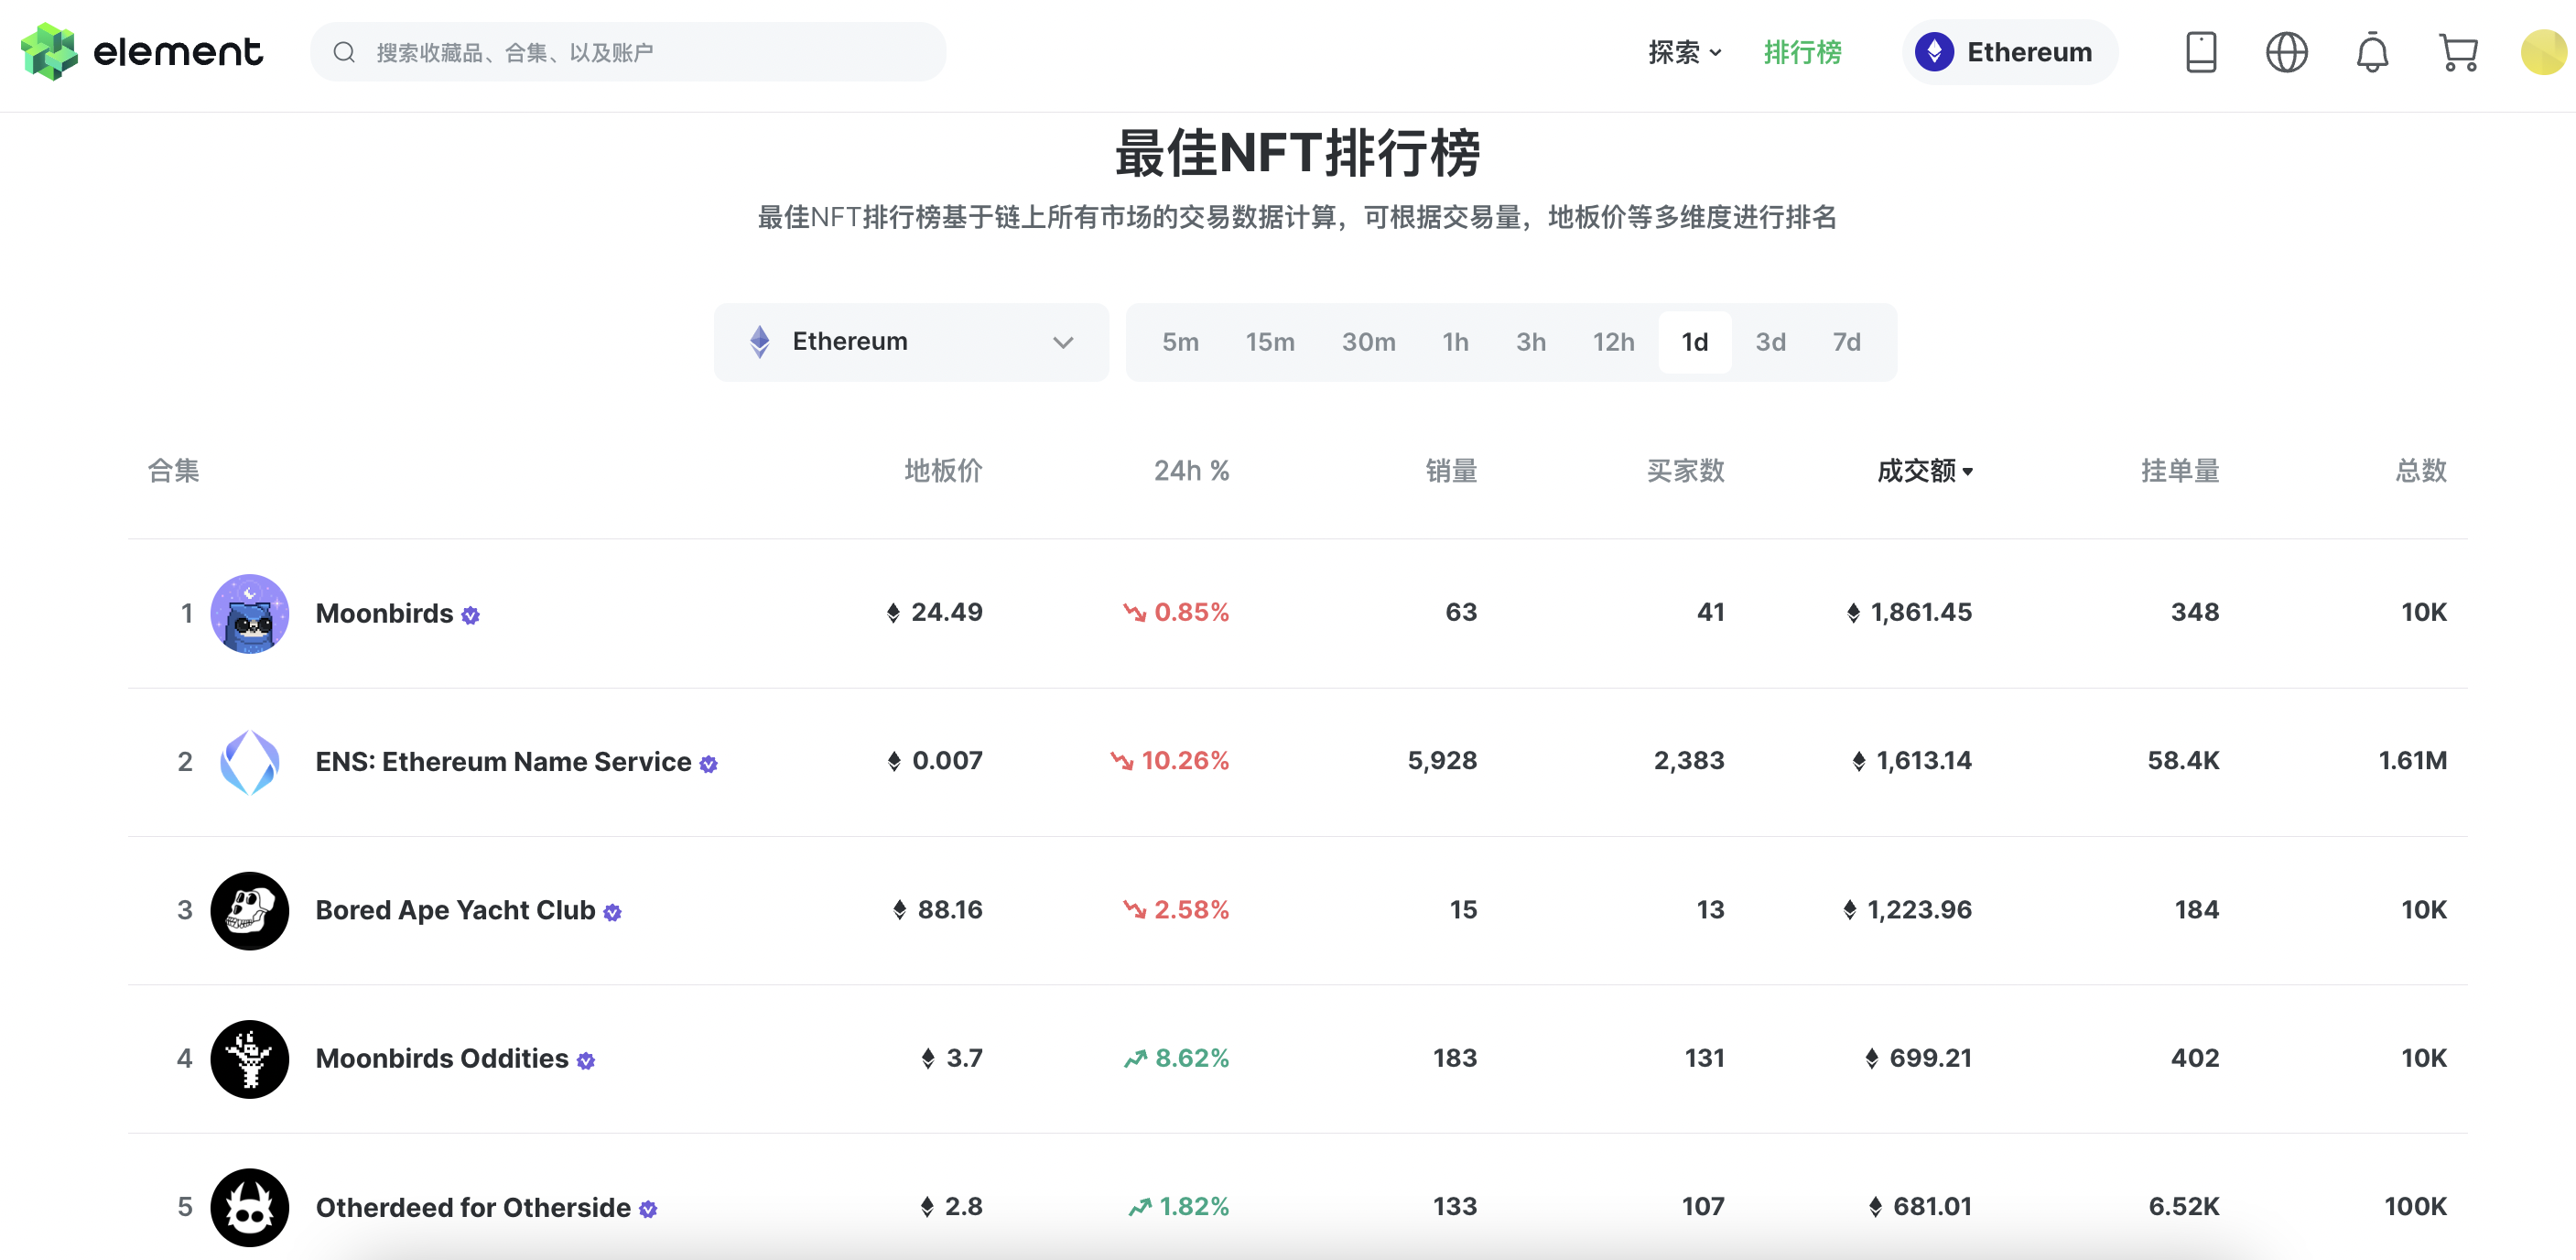Open Otherdeed for Otherside link
The width and height of the screenshot is (2576, 1260).
pyautogui.click(x=473, y=1207)
